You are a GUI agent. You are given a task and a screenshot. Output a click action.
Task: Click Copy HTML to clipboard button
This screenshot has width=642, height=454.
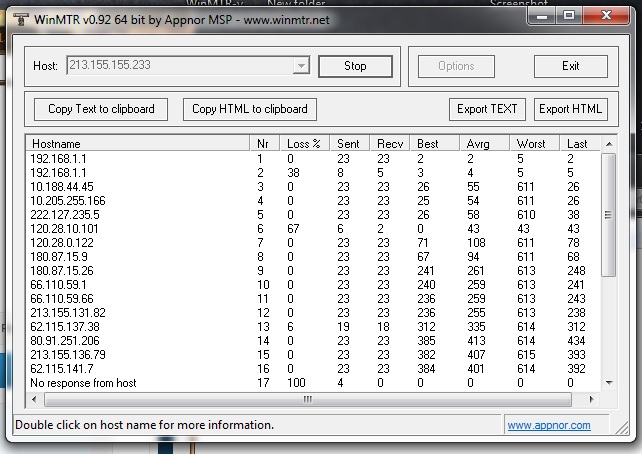tap(250, 109)
